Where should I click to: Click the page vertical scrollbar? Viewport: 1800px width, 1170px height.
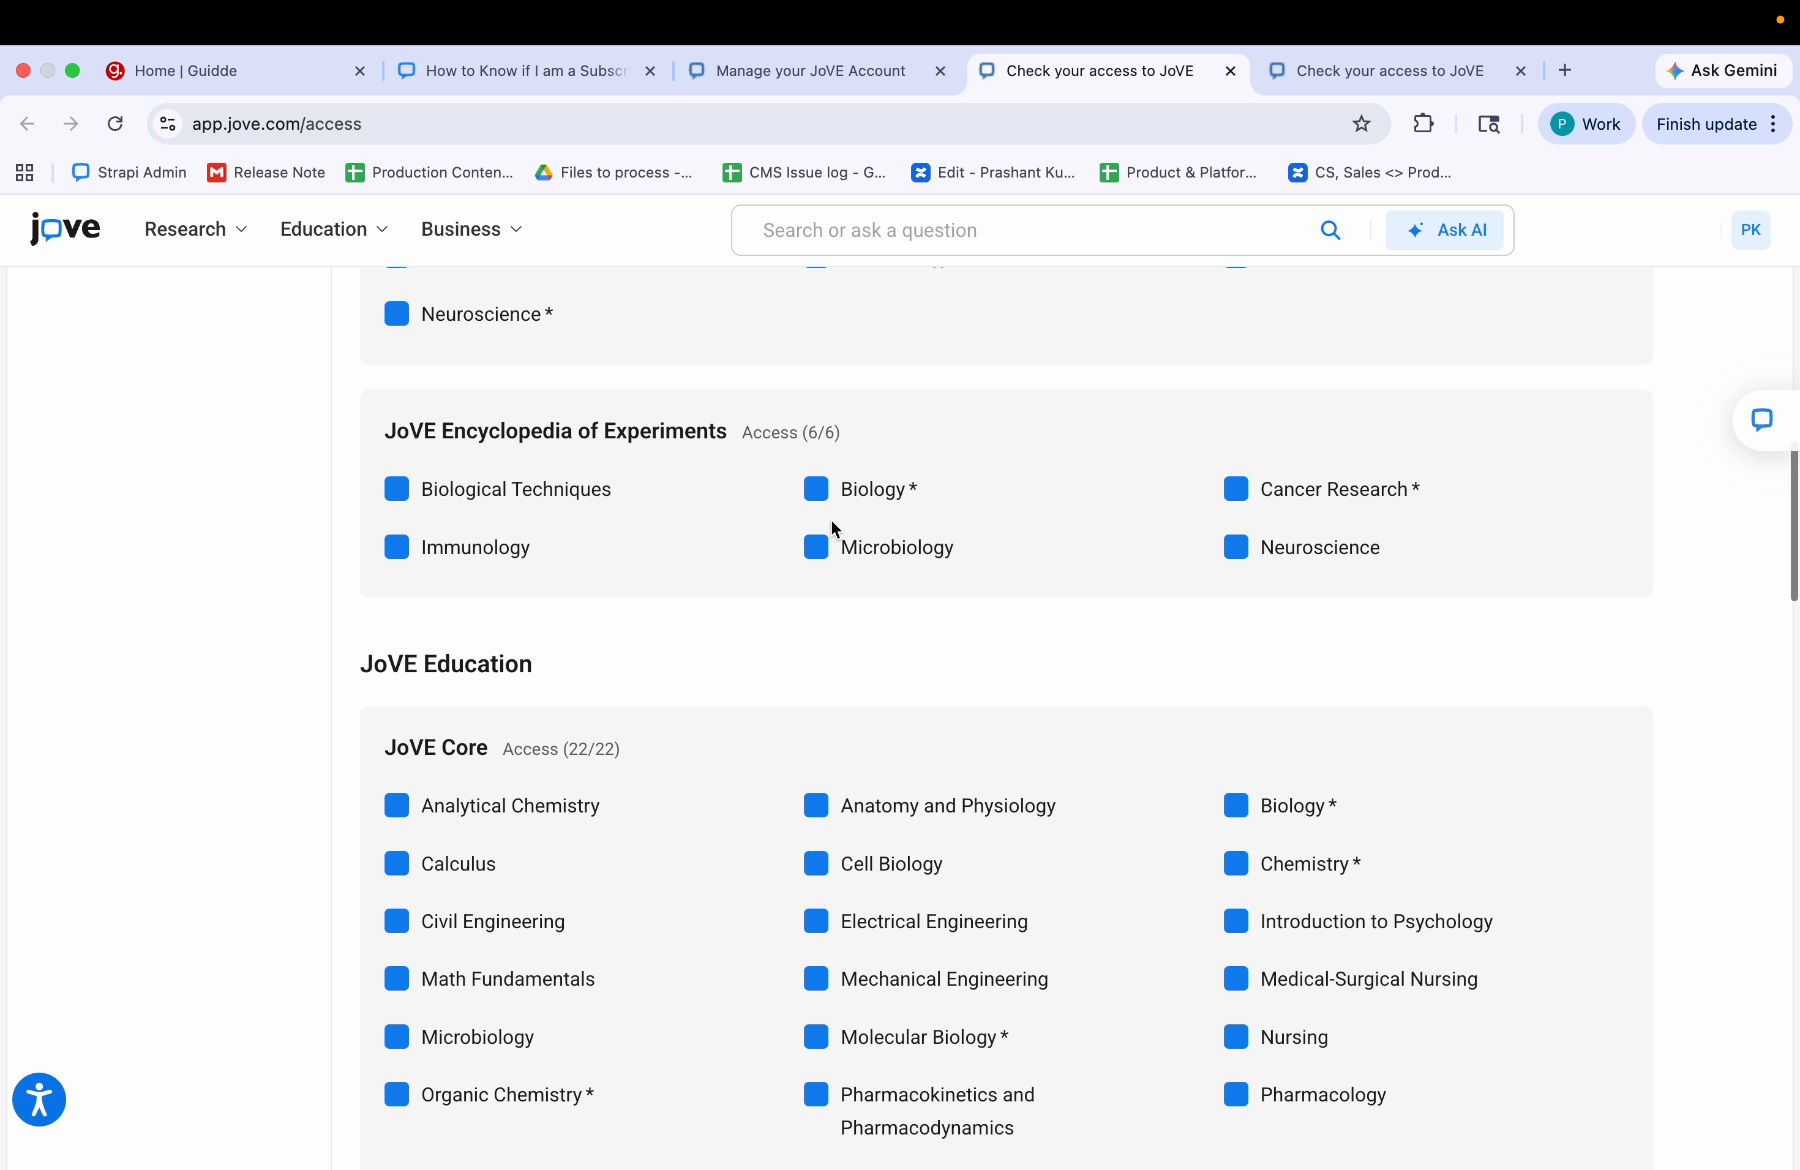(x=1794, y=525)
